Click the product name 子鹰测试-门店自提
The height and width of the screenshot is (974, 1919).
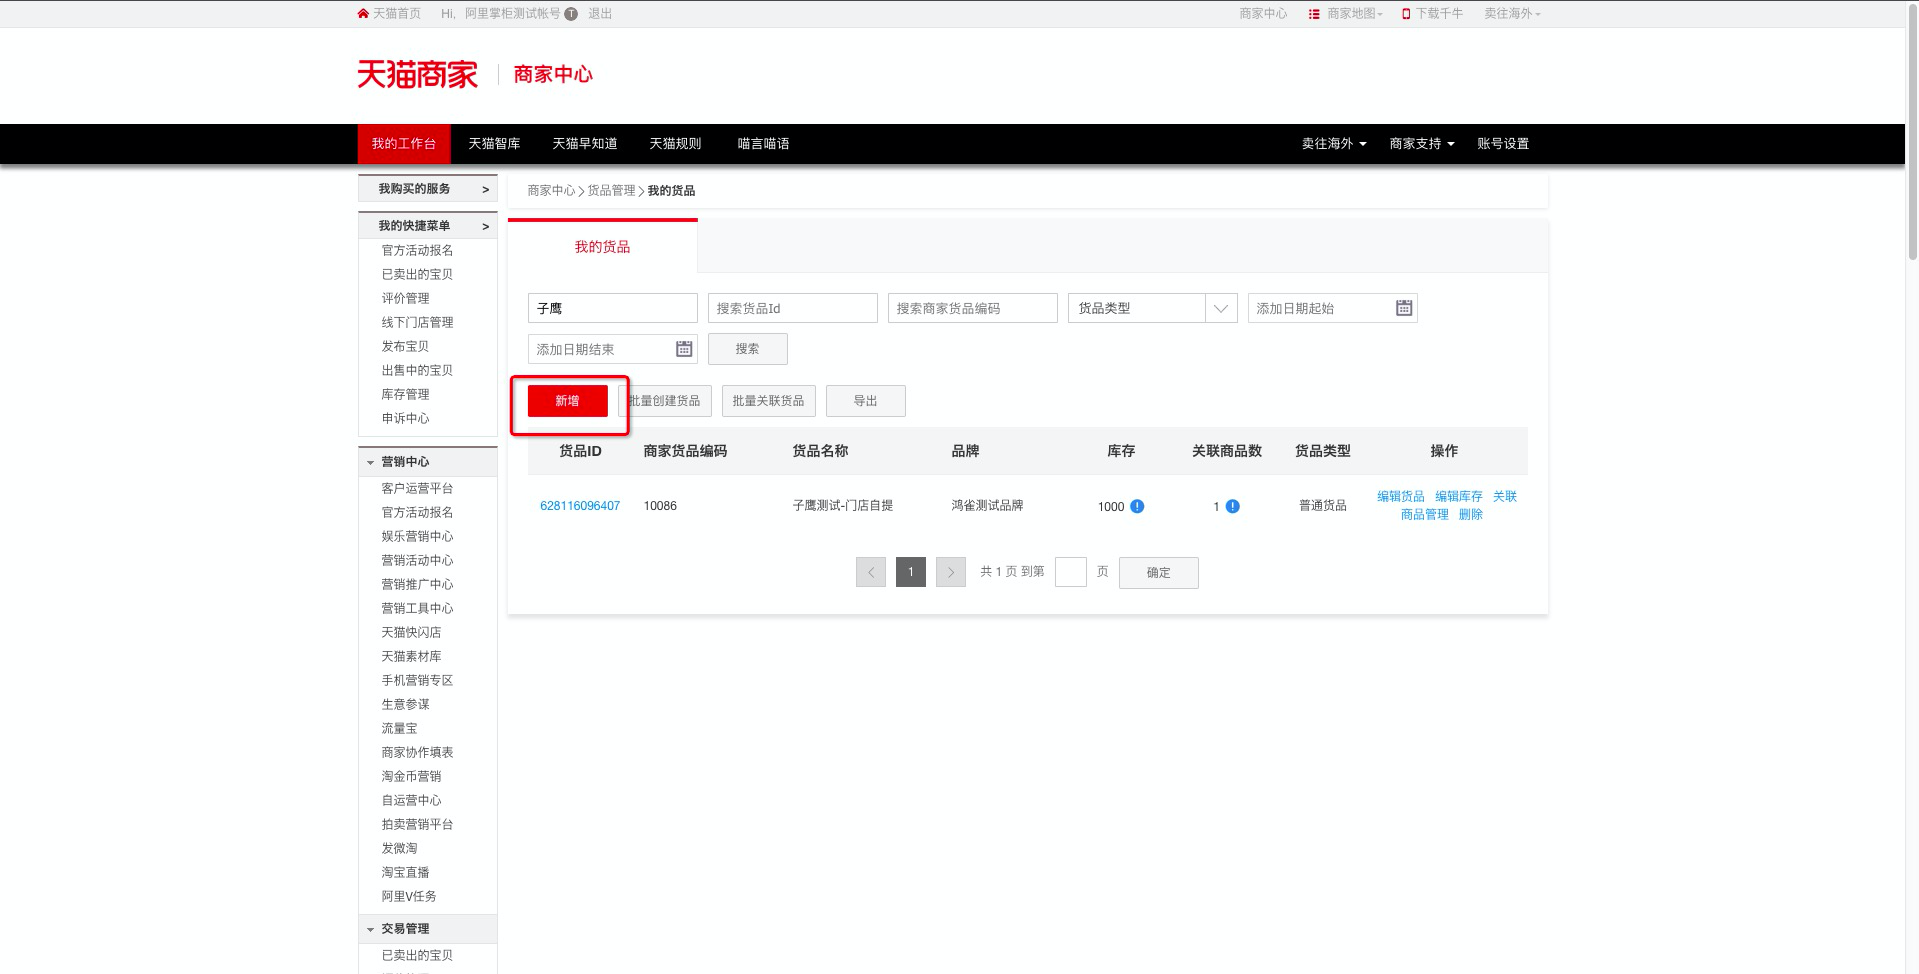pos(843,506)
